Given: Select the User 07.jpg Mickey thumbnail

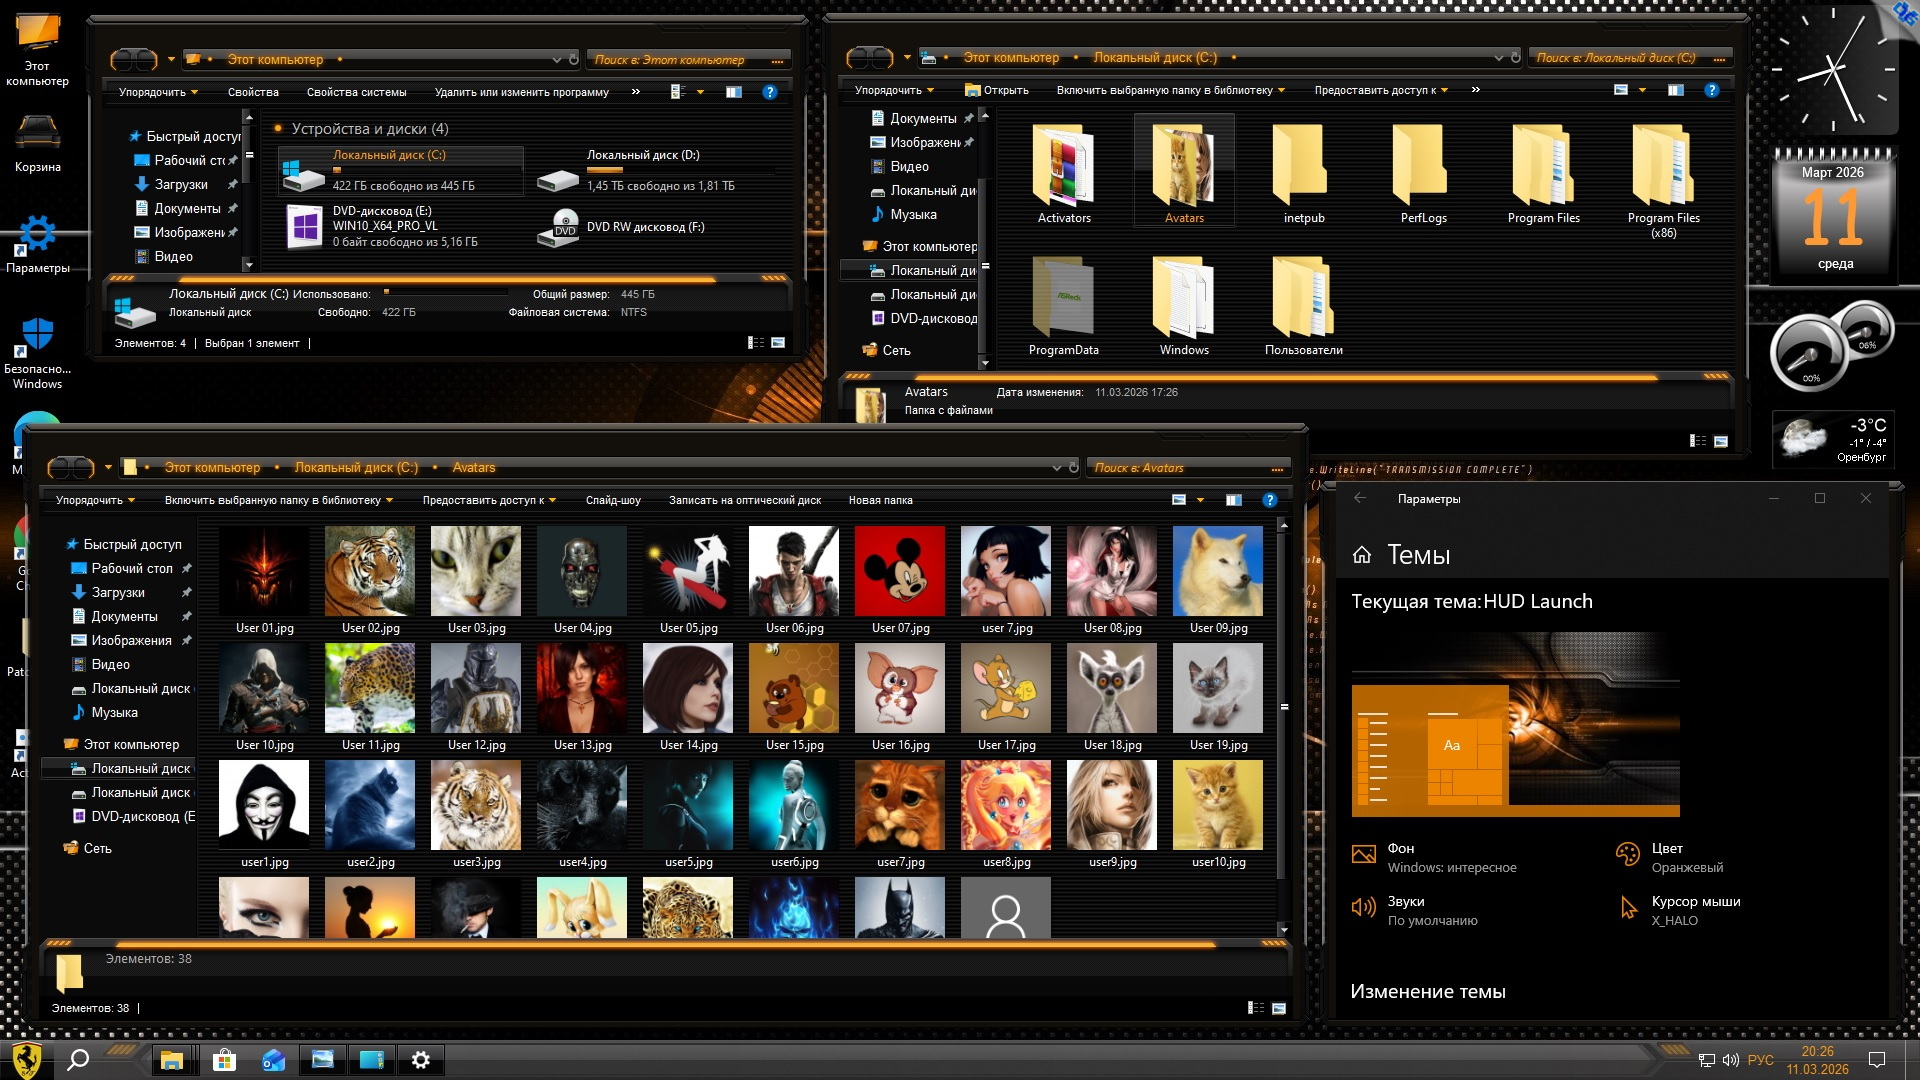Looking at the screenshot, I should coord(899,573).
